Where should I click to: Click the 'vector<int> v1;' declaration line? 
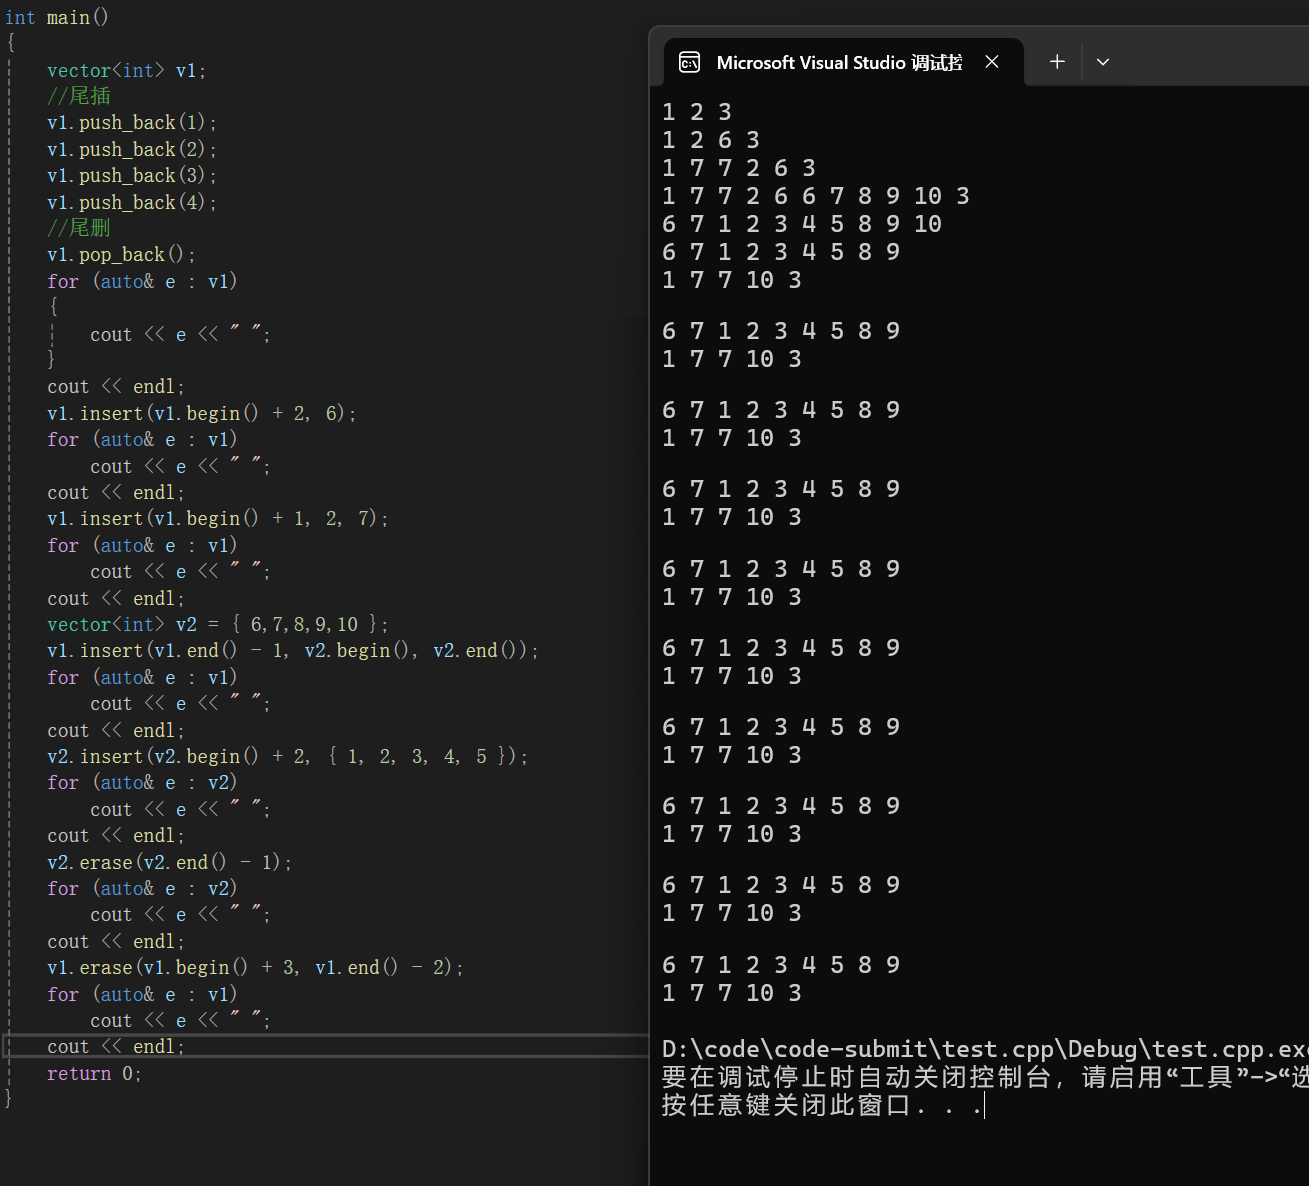pyautogui.click(x=126, y=71)
